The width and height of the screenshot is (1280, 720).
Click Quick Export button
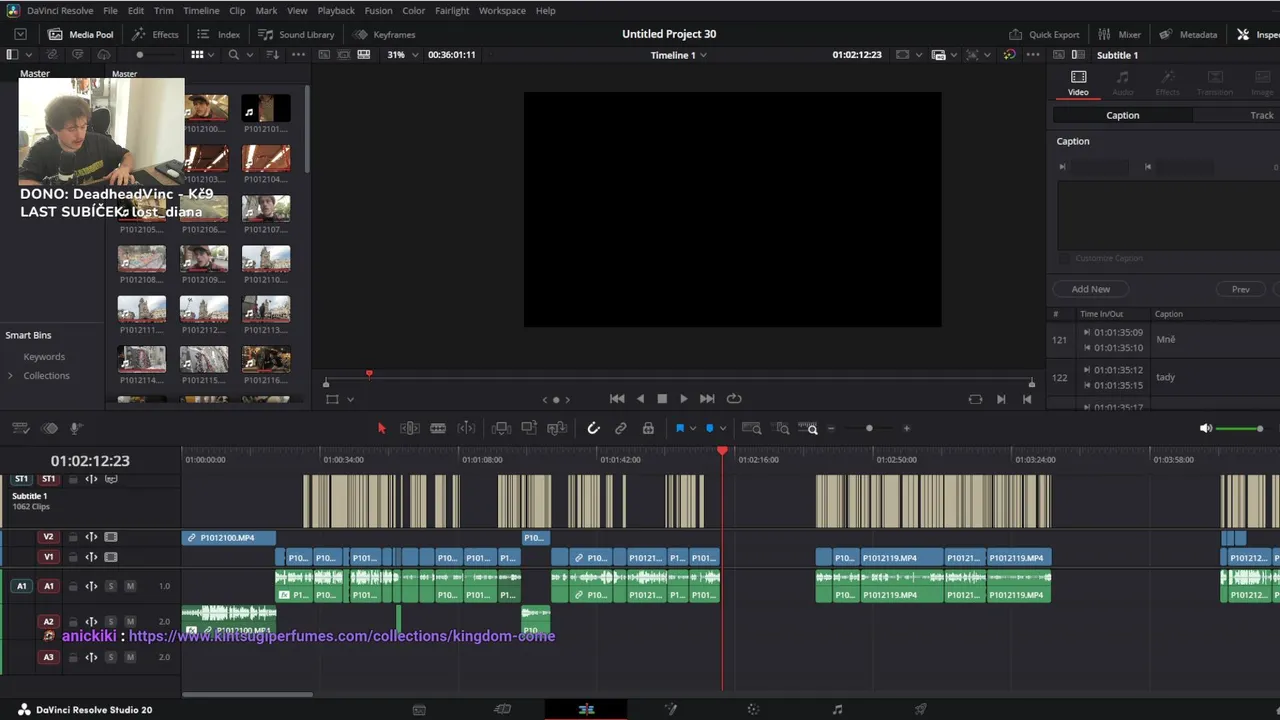pyautogui.click(x=1045, y=34)
